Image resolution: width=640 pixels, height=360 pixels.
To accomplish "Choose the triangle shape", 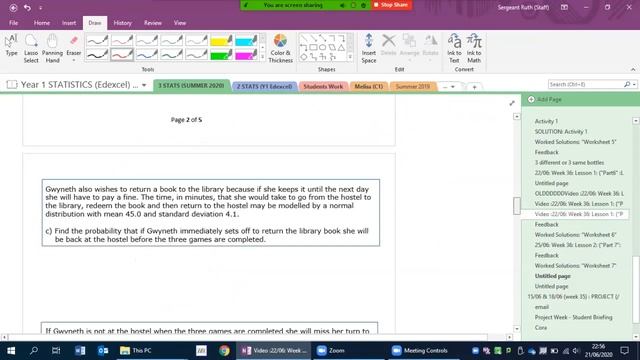I will point(341,48).
